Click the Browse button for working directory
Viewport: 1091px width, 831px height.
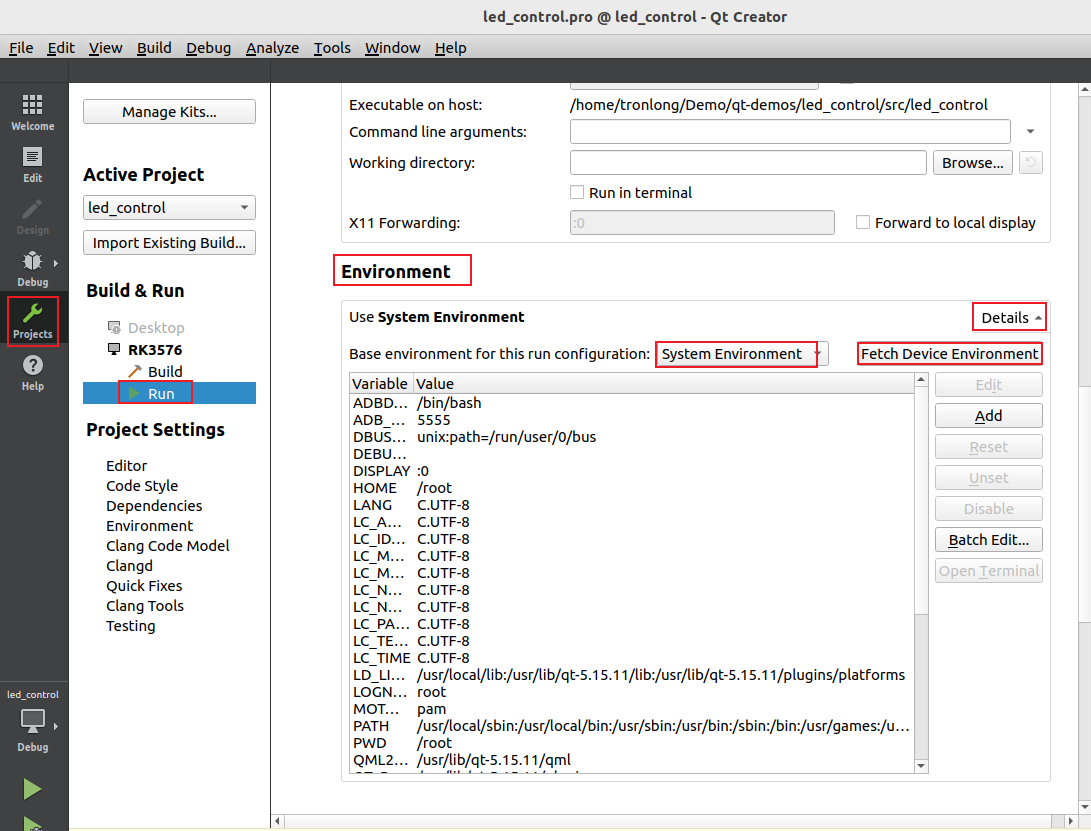972,163
